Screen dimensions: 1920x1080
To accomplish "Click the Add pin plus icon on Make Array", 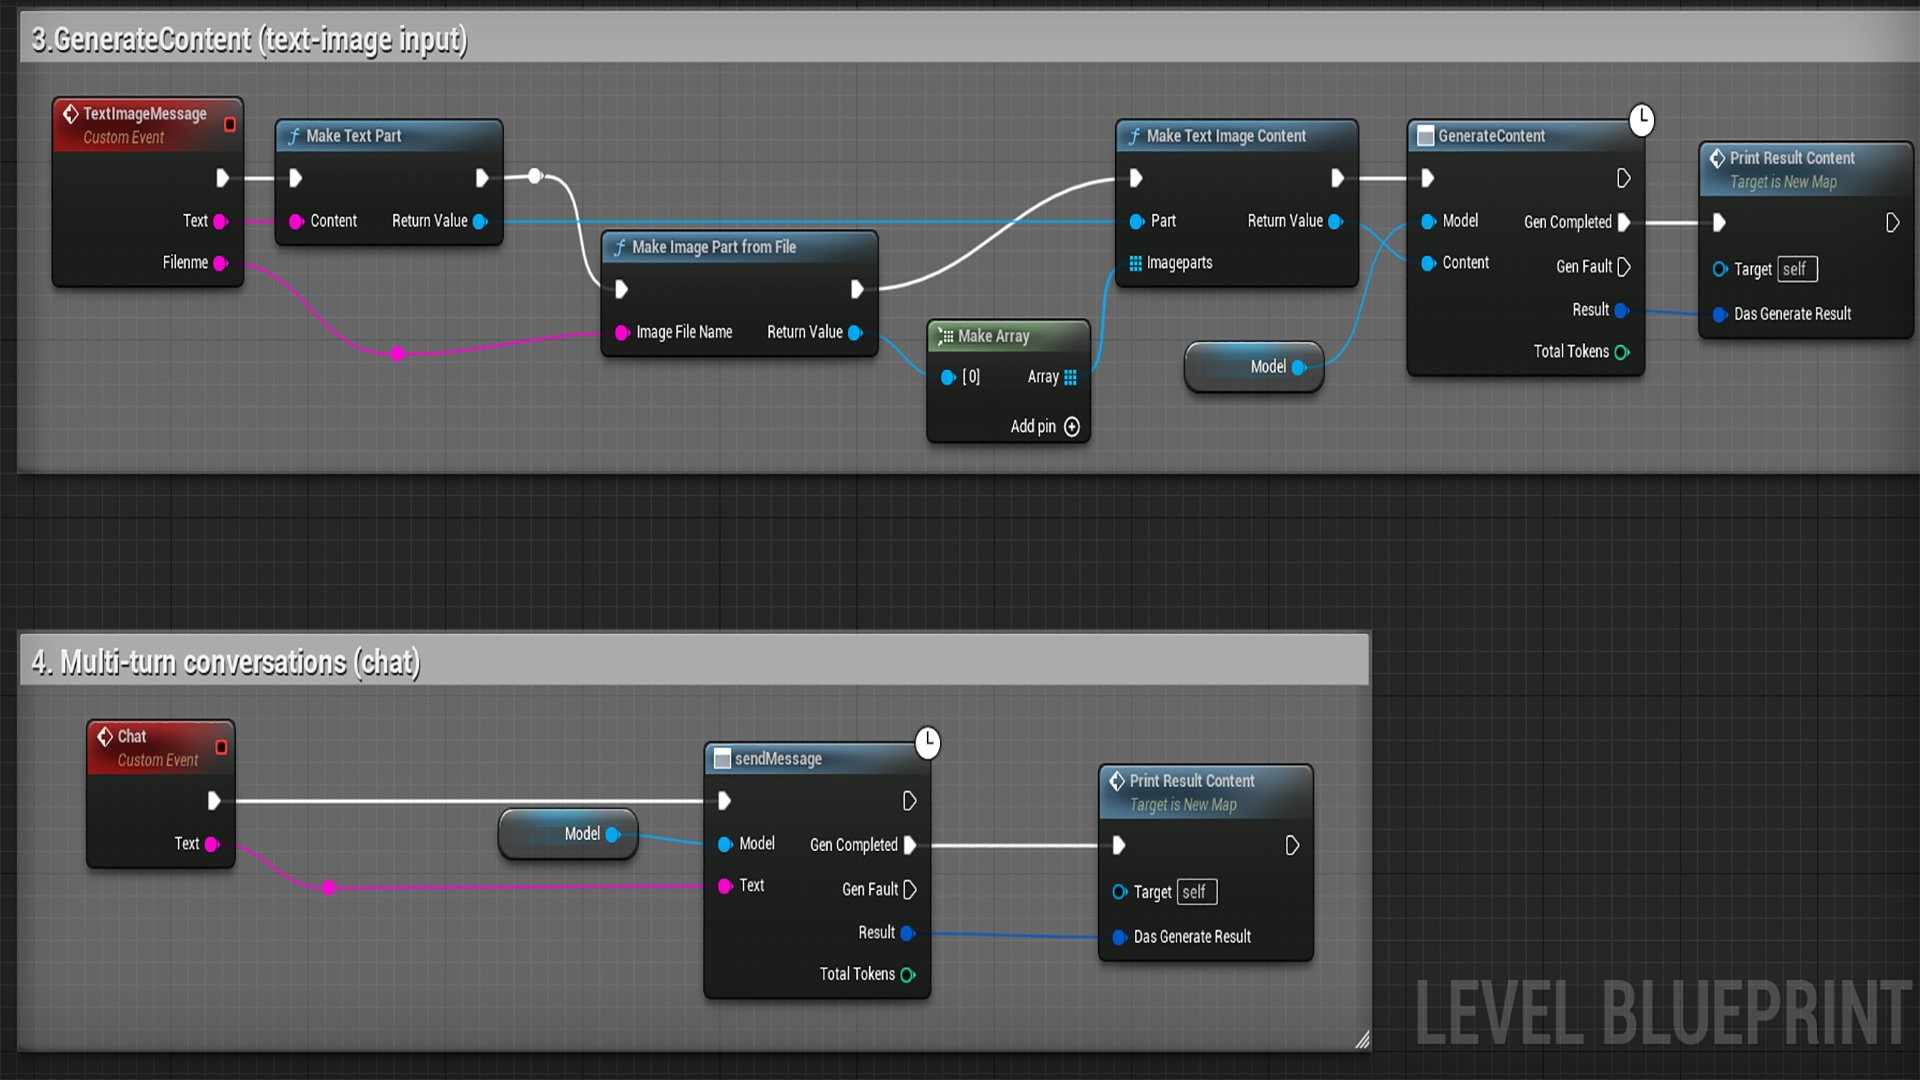I will [1072, 427].
